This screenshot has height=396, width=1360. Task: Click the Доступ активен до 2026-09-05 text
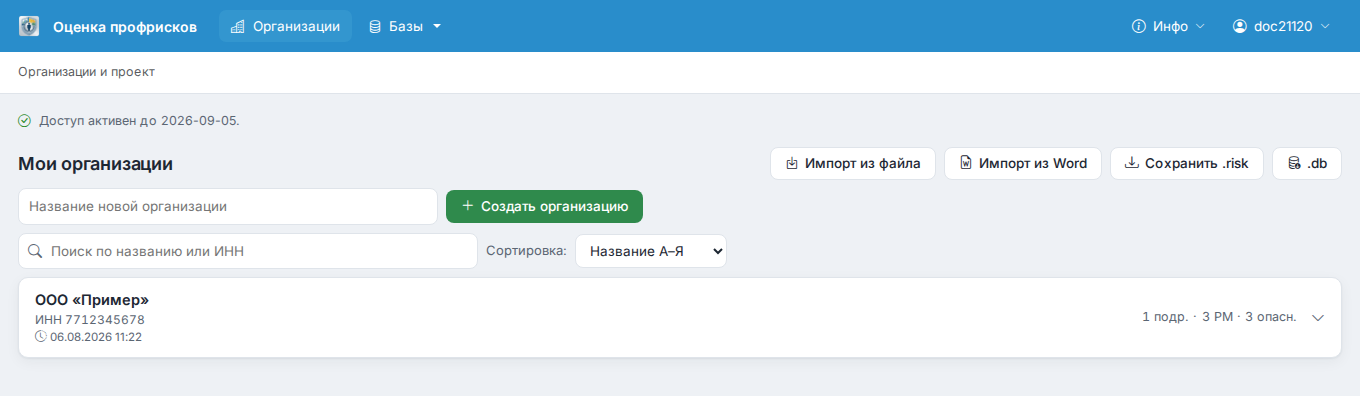click(139, 121)
